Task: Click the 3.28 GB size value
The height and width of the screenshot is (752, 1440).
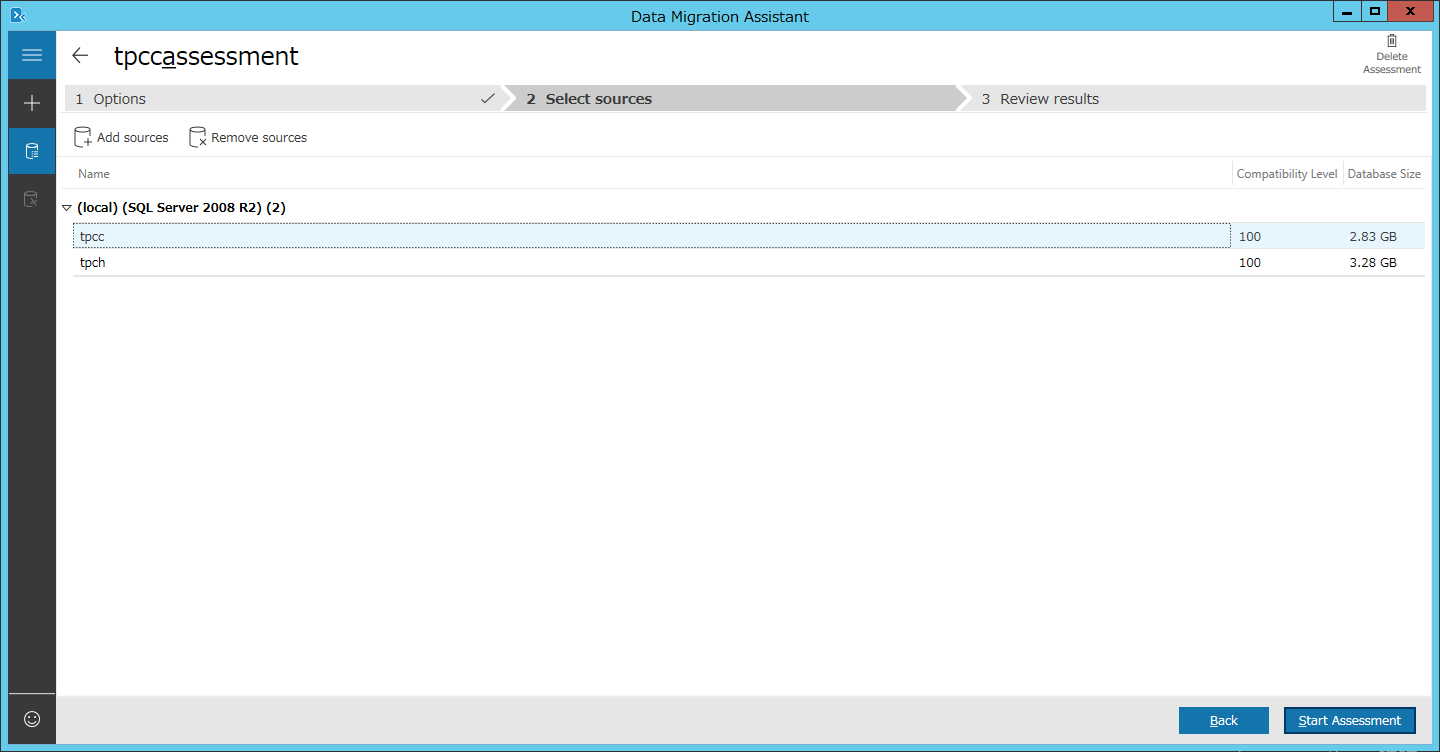Action: [1373, 263]
